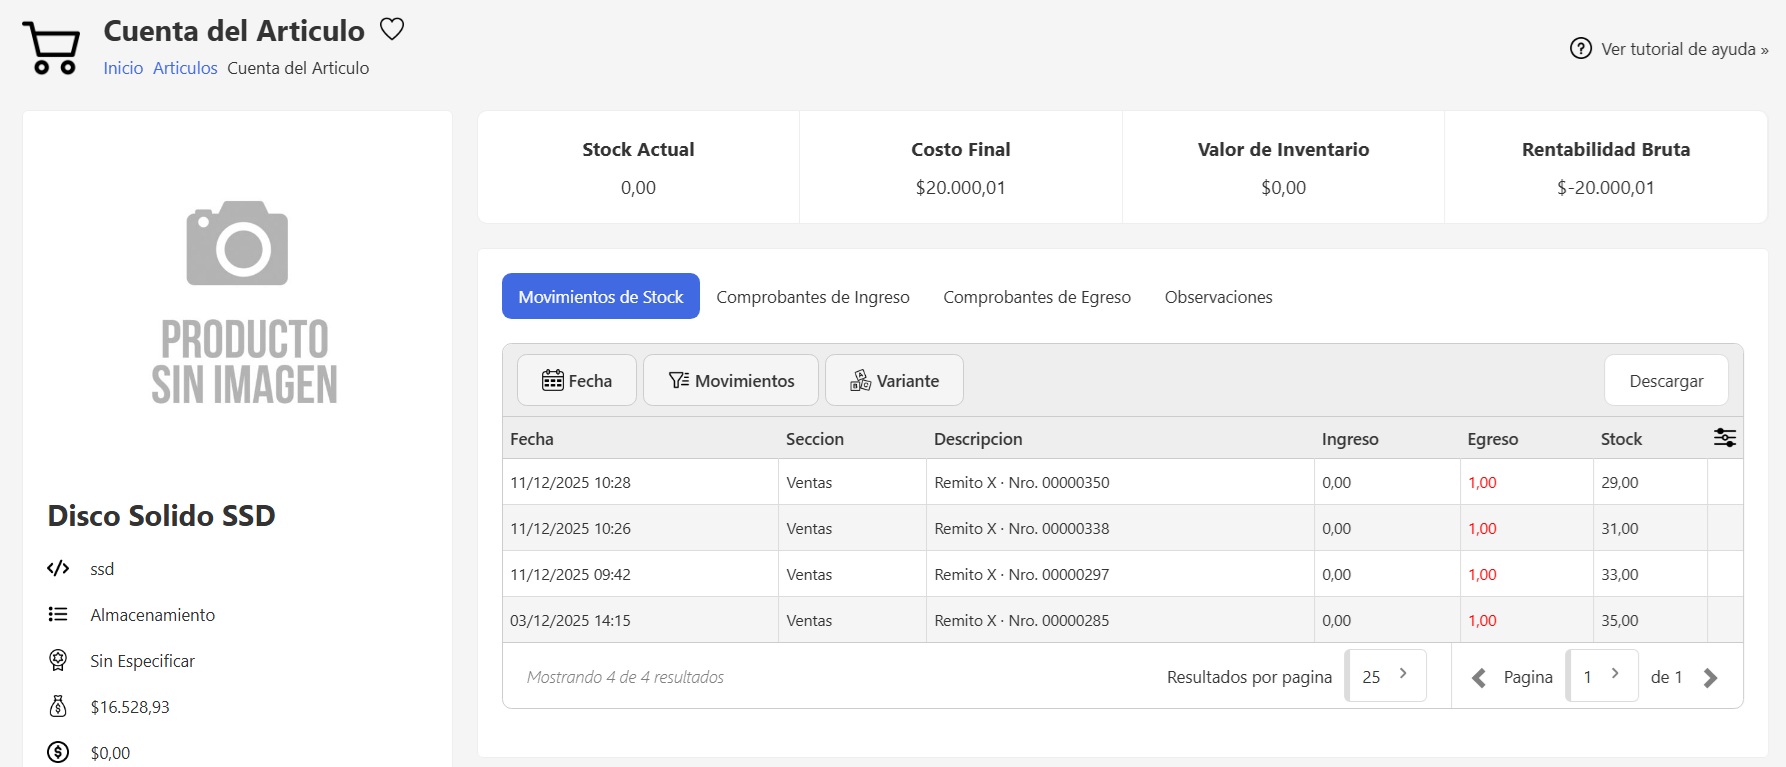1786x767 pixels.
Task: Open the Variante filter dropdown
Action: 894,381
